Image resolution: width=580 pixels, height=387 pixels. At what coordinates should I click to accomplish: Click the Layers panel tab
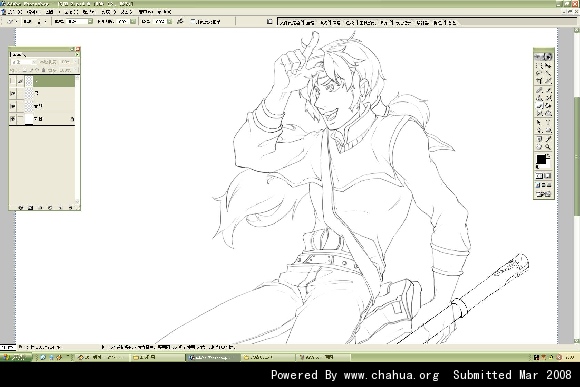tap(17, 54)
